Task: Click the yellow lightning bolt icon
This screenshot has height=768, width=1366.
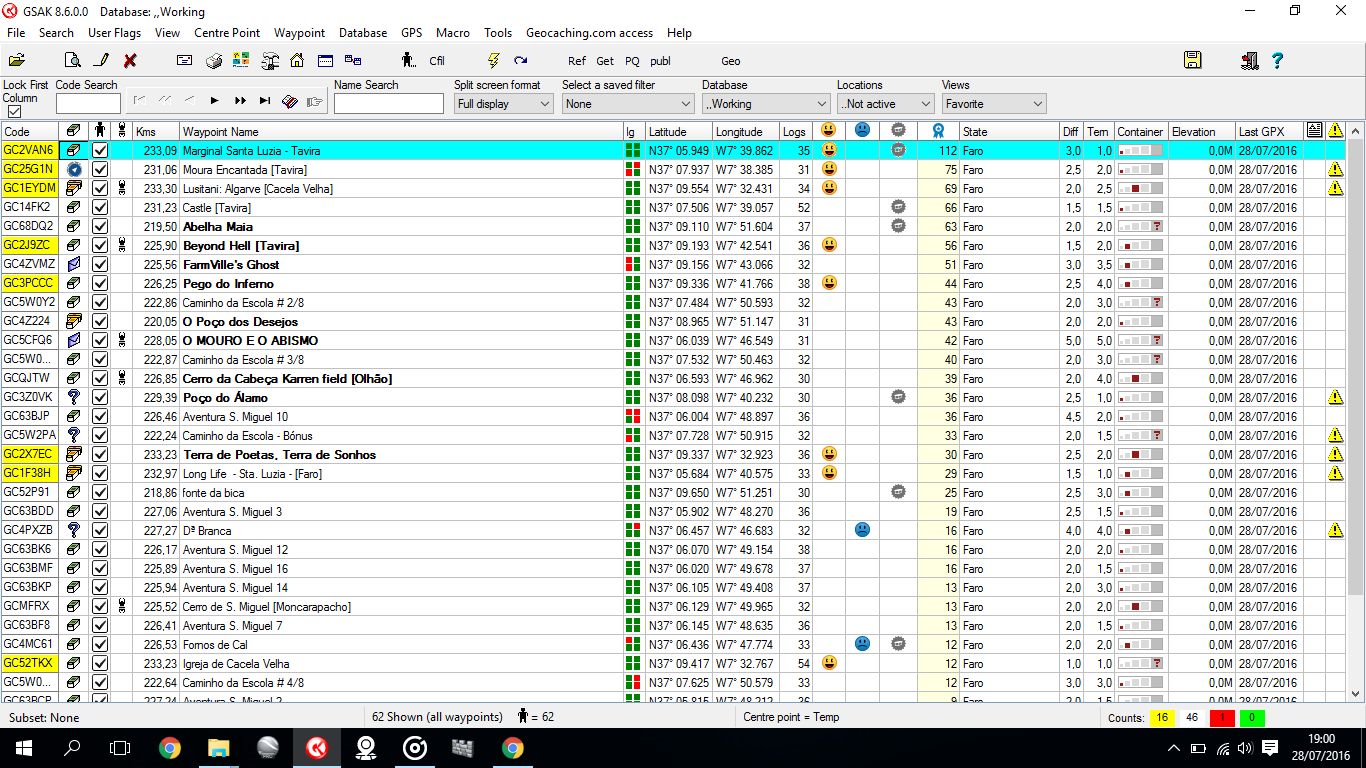Action: coord(493,61)
